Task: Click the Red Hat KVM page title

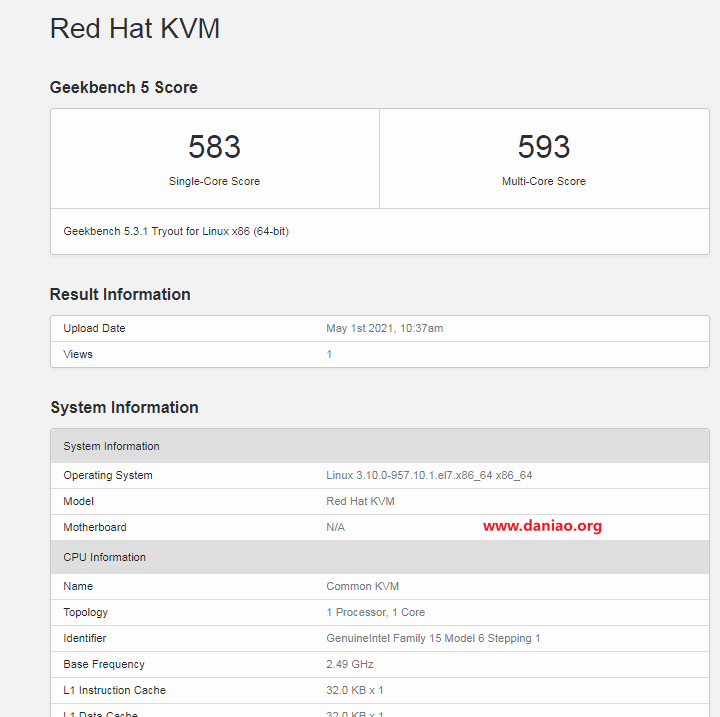Action: (135, 28)
